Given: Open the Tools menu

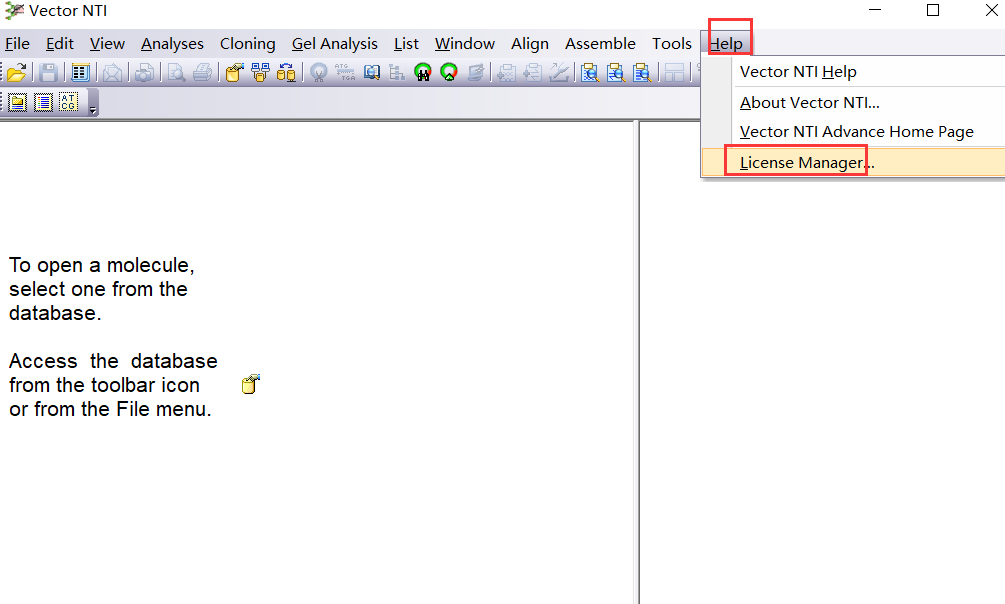Looking at the screenshot, I should (672, 44).
